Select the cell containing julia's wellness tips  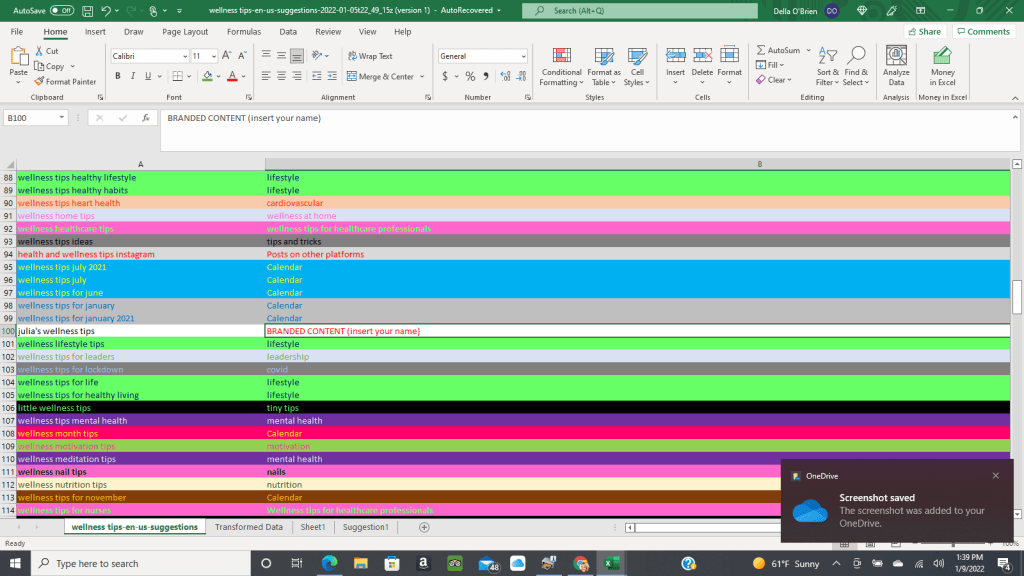[x=140, y=331]
